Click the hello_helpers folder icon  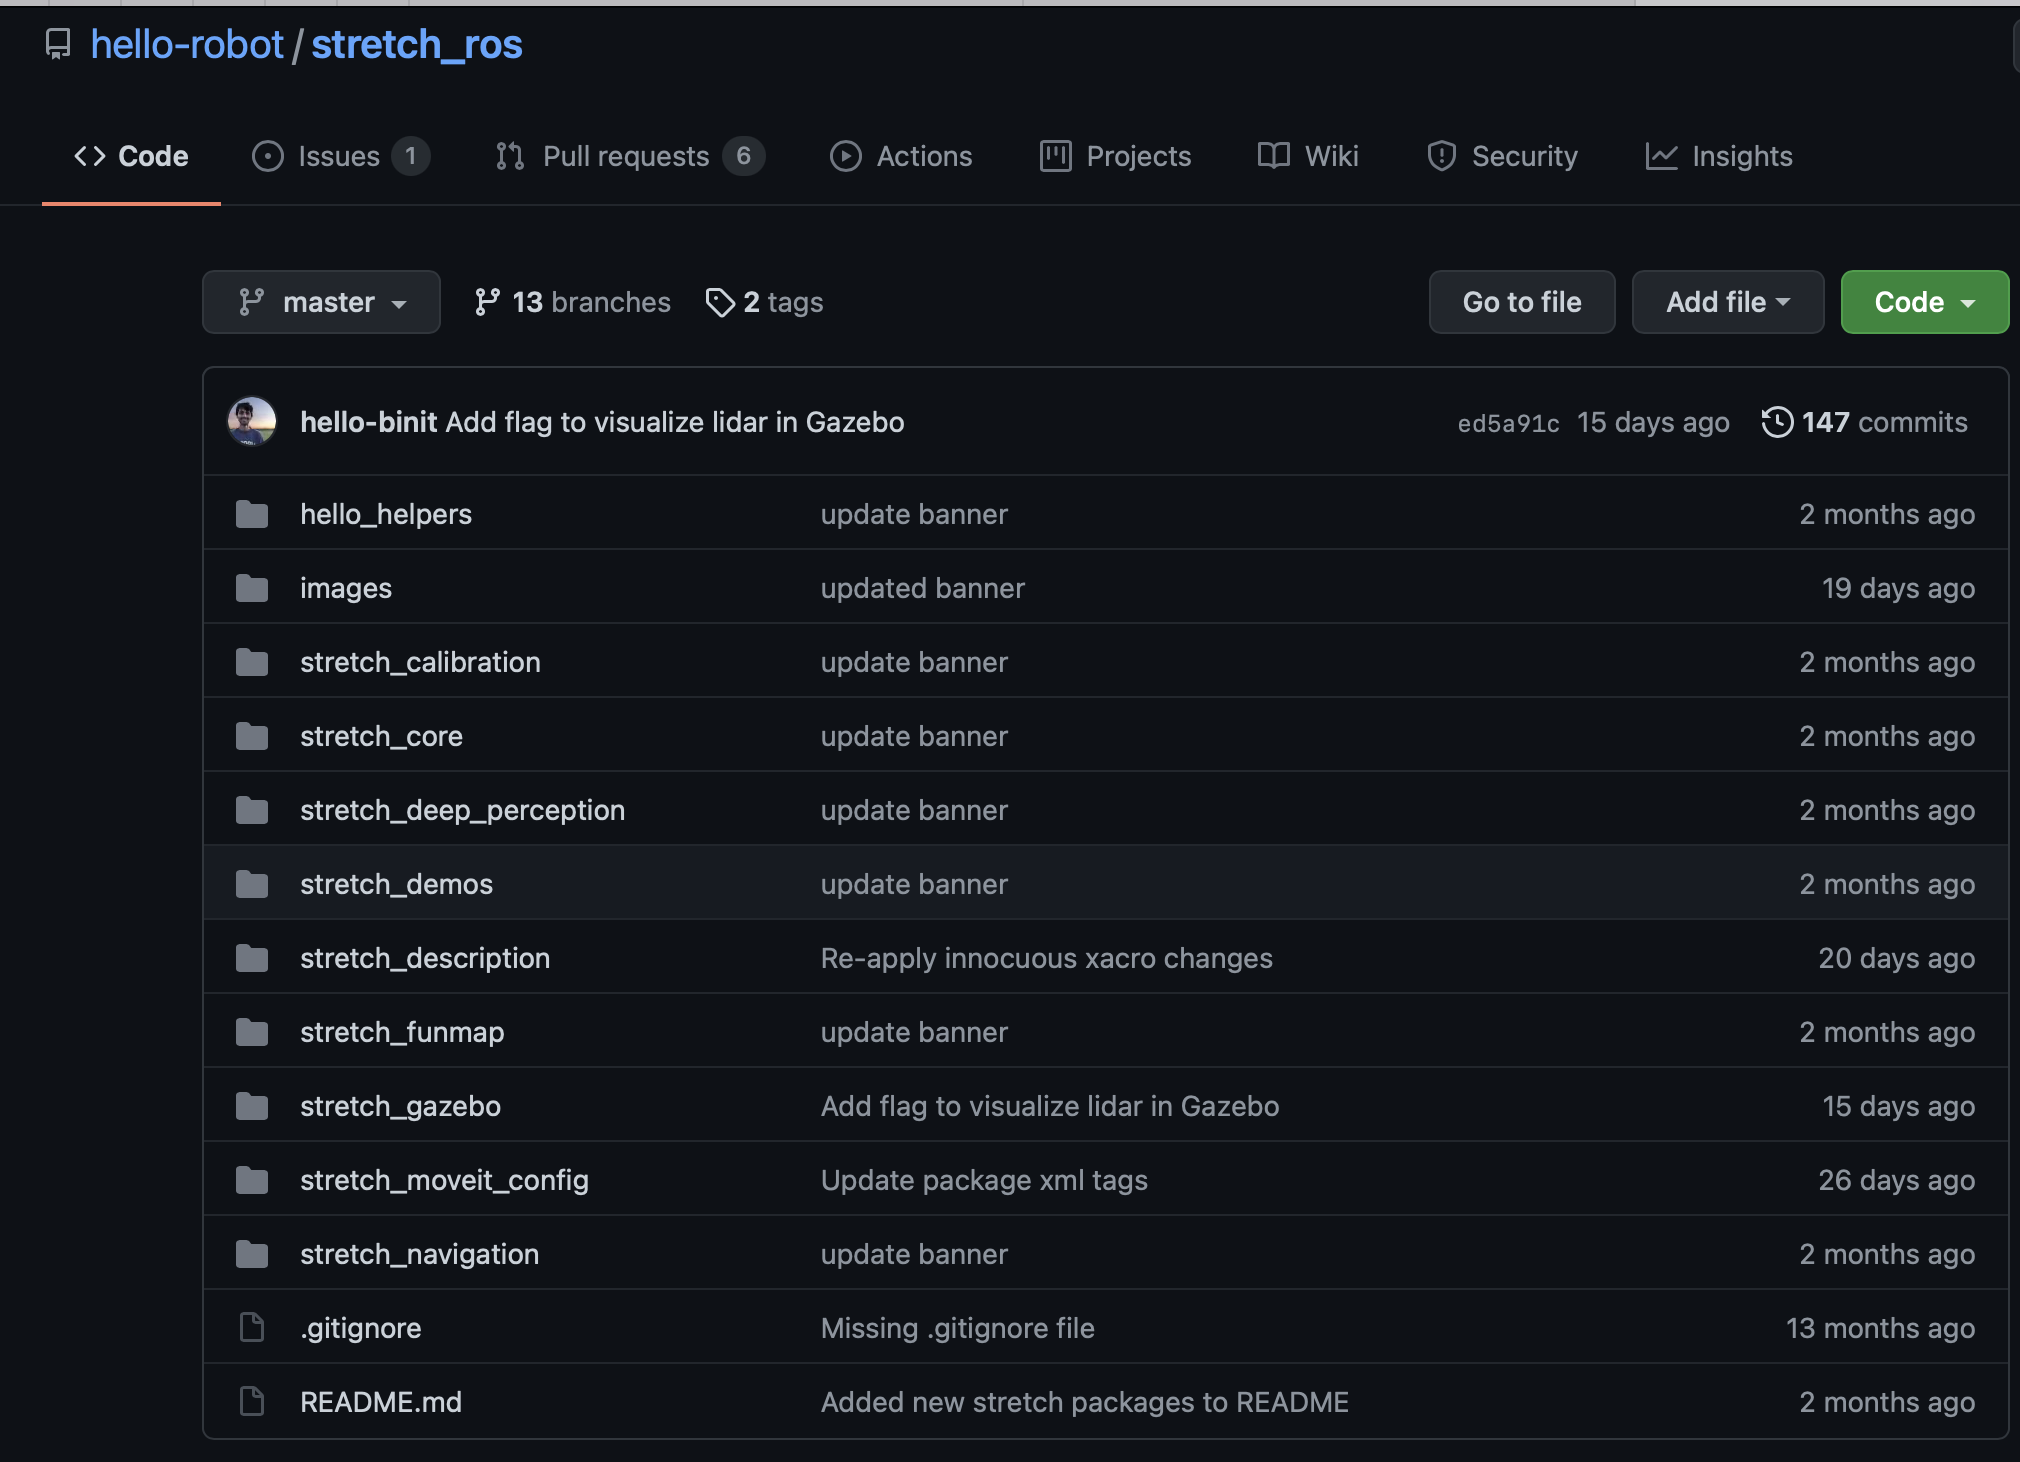(x=252, y=514)
